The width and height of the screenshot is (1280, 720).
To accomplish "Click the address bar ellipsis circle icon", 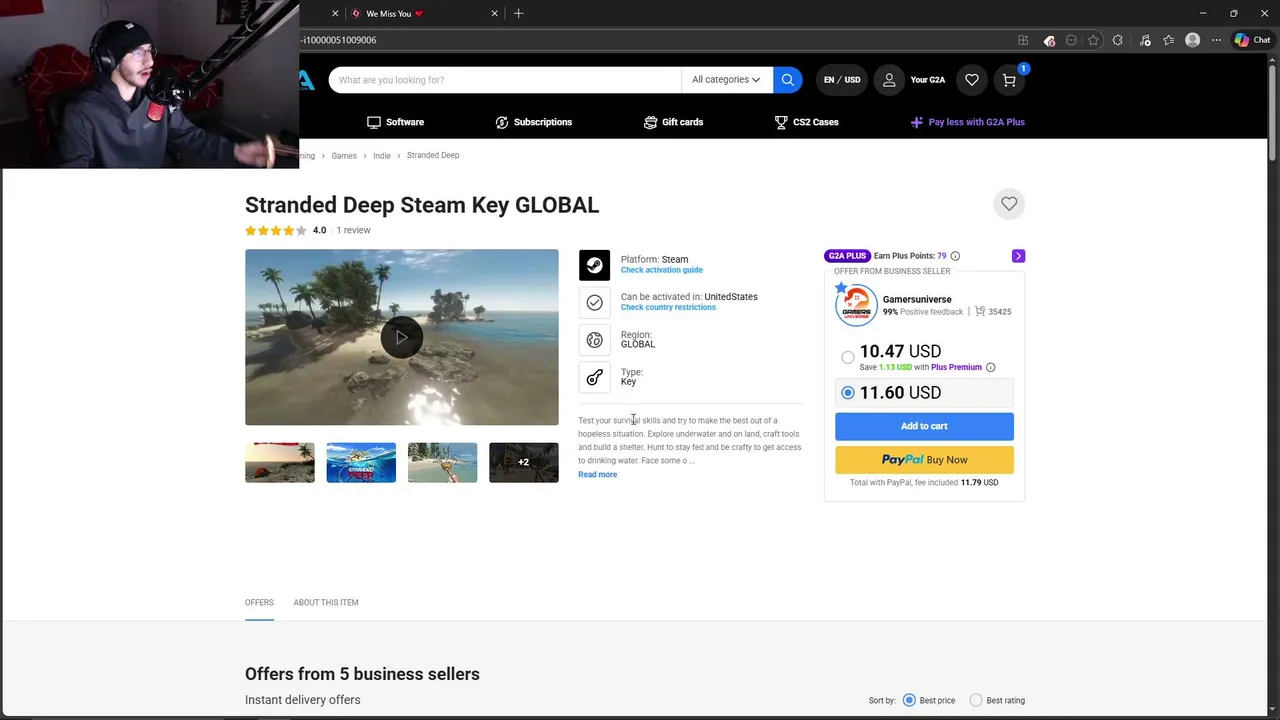I will 1071,40.
